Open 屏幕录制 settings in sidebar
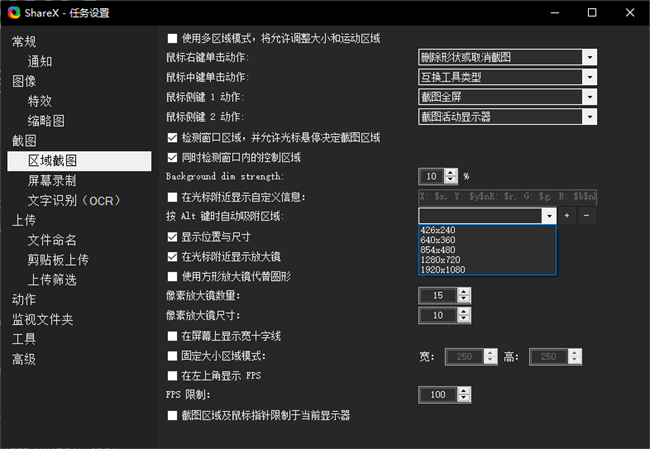This screenshot has height=449, width=650. [52, 180]
